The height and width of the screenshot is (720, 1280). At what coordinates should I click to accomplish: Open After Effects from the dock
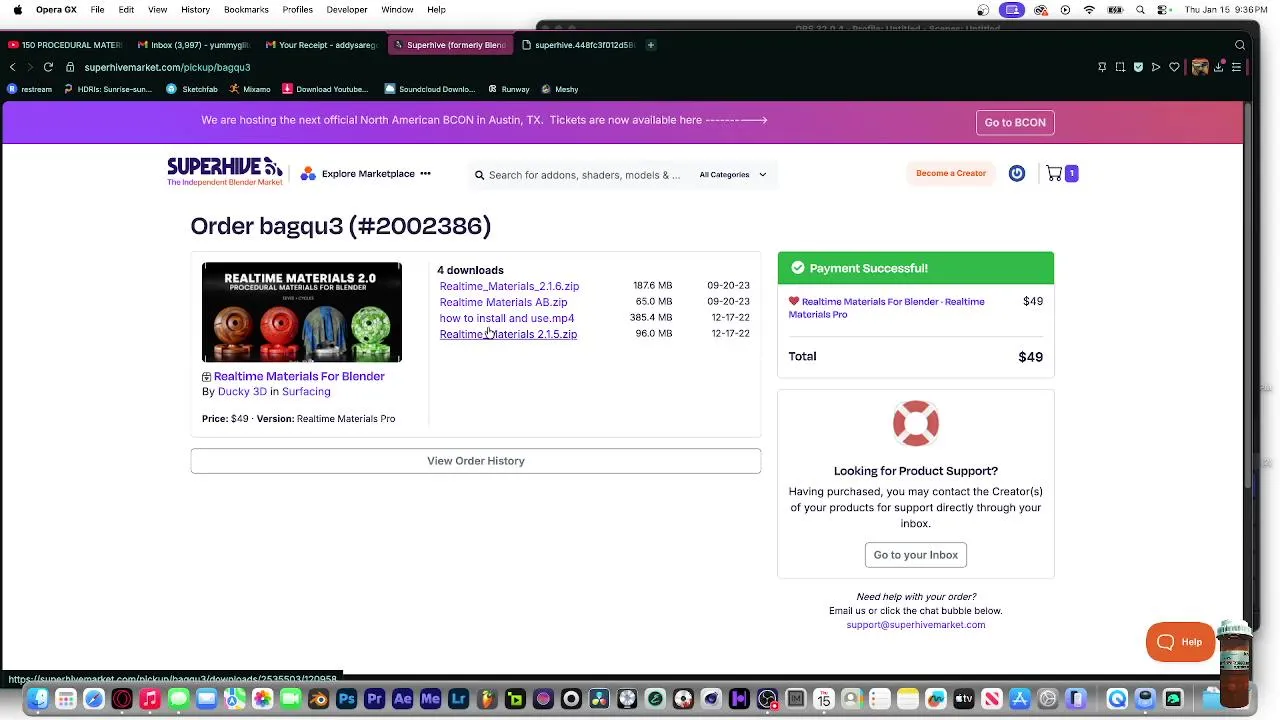[x=403, y=699]
